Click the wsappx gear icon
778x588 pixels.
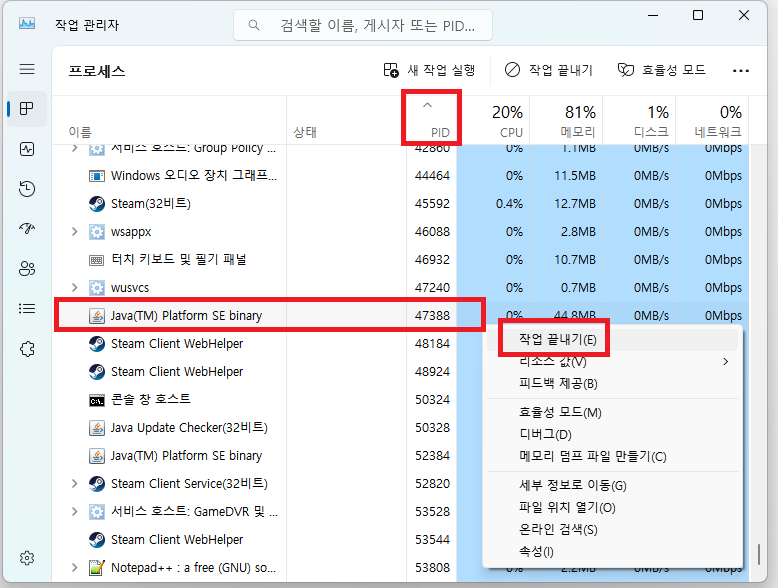click(97, 232)
